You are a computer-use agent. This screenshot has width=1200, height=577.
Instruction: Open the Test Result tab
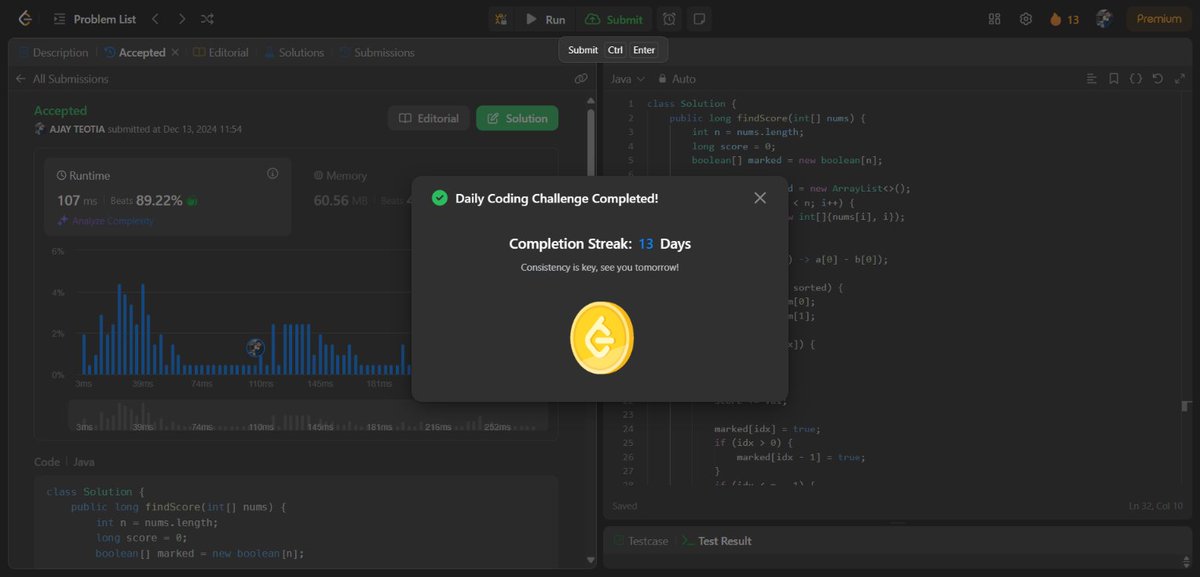pyautogui.click(x=717, y=541)
